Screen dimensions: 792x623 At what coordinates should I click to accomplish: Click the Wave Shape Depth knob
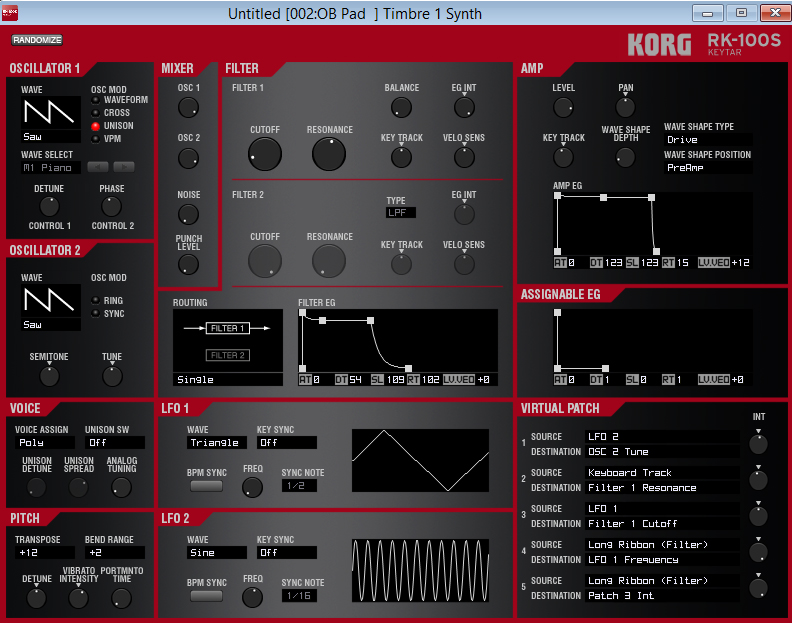tap(625, 158)
